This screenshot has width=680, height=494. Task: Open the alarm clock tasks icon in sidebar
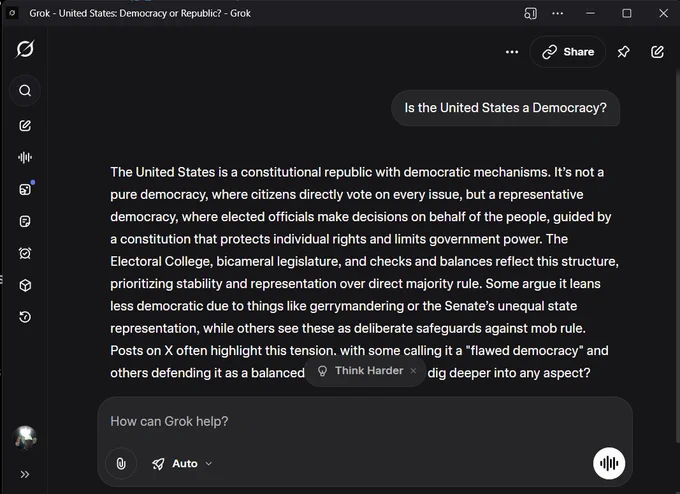pos(25,253)
